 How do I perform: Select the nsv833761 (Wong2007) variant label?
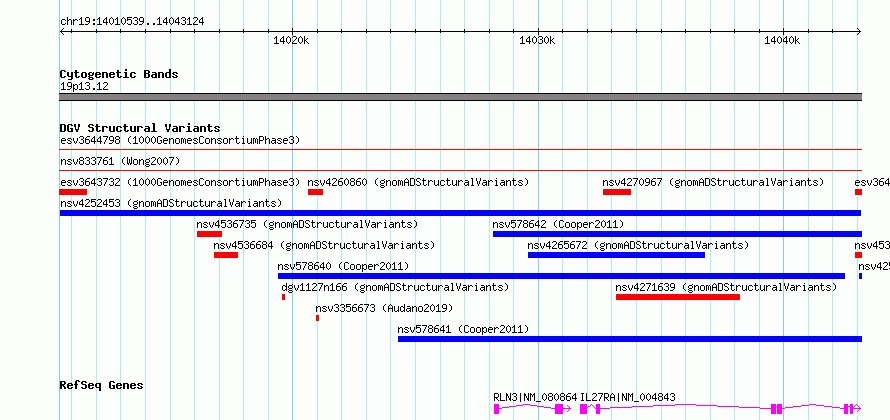coord(120,161)
